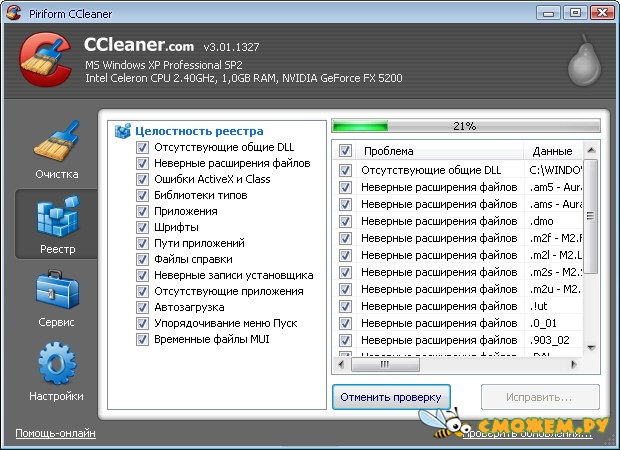Uncheck the result row with C:\WINDO data
The image size is (620, 450).
tap(345, 170)
